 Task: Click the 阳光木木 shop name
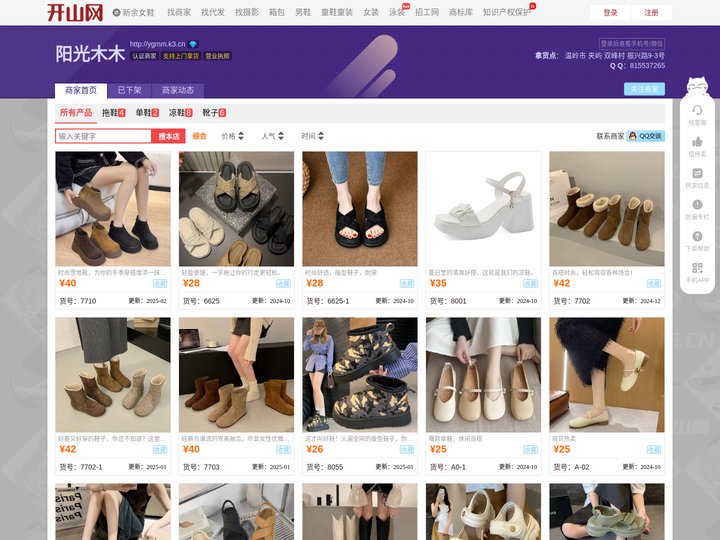[90, 54]
